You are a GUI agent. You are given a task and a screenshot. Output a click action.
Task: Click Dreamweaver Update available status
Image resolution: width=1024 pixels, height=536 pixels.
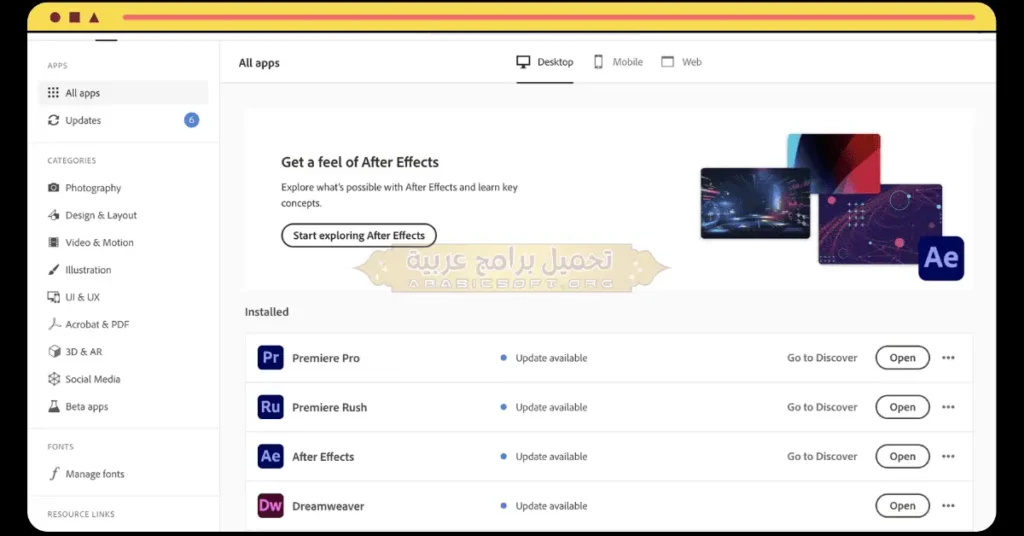click(544, 506)
